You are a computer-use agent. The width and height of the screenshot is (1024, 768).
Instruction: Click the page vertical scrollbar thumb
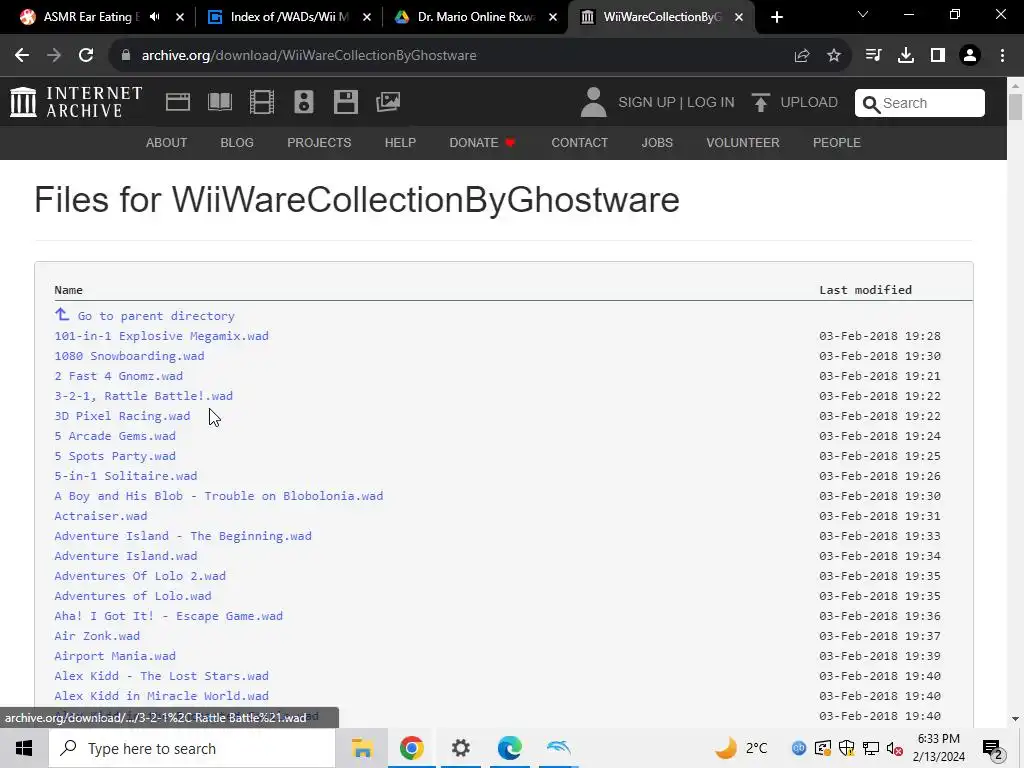pos(1015,107)
